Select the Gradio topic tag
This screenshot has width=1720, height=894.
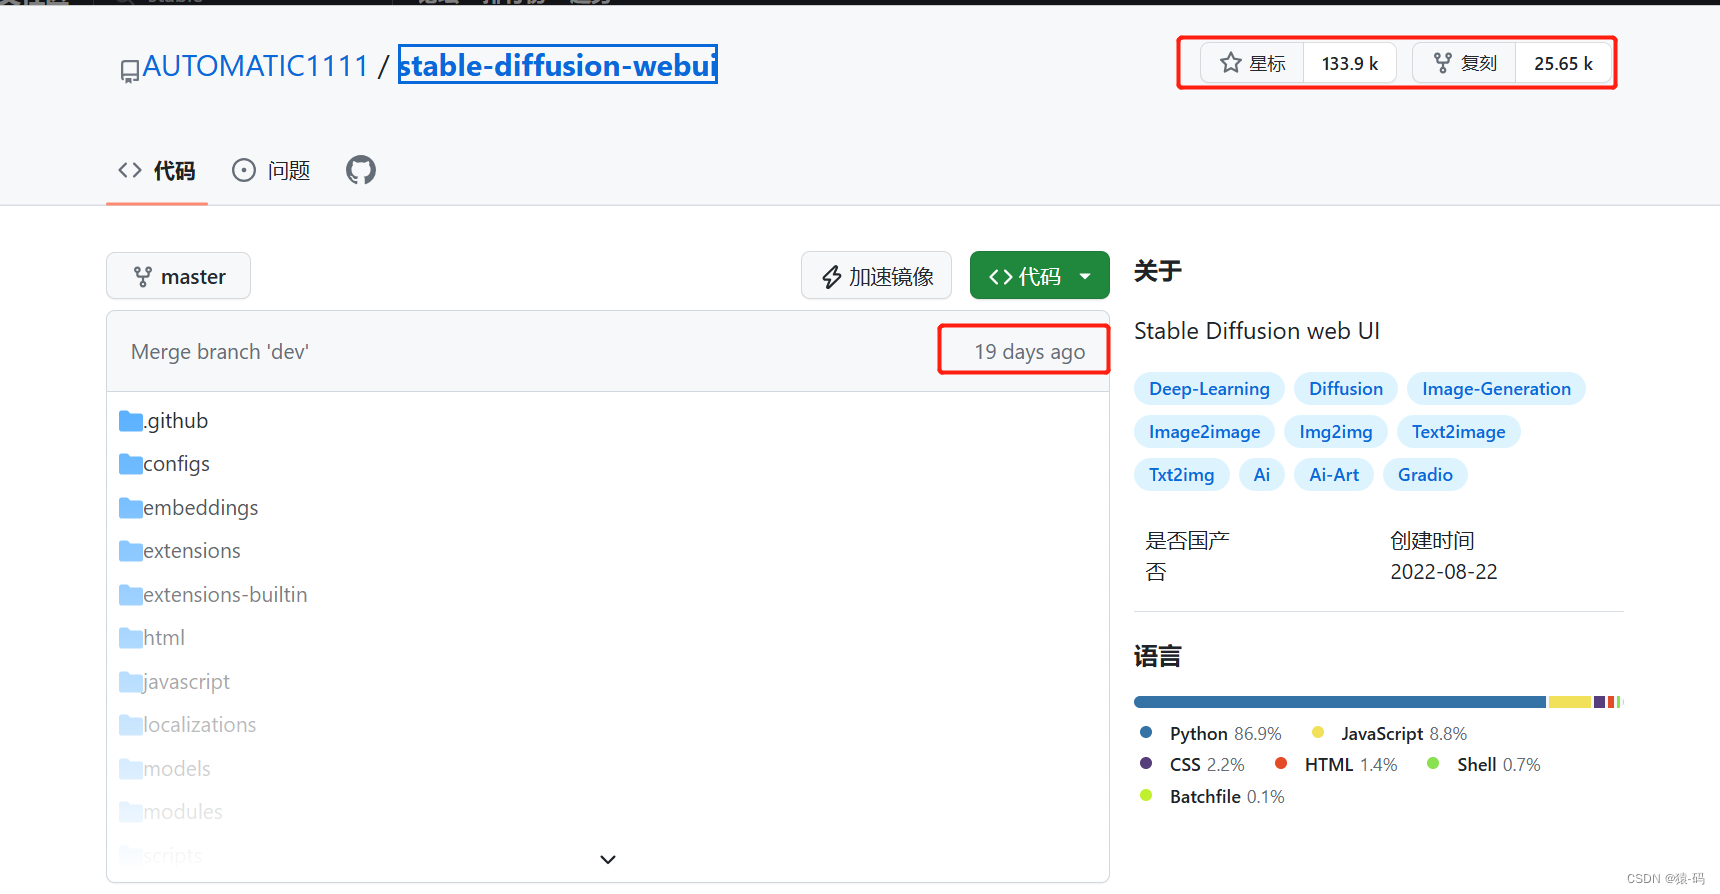tap(1425, 475)
